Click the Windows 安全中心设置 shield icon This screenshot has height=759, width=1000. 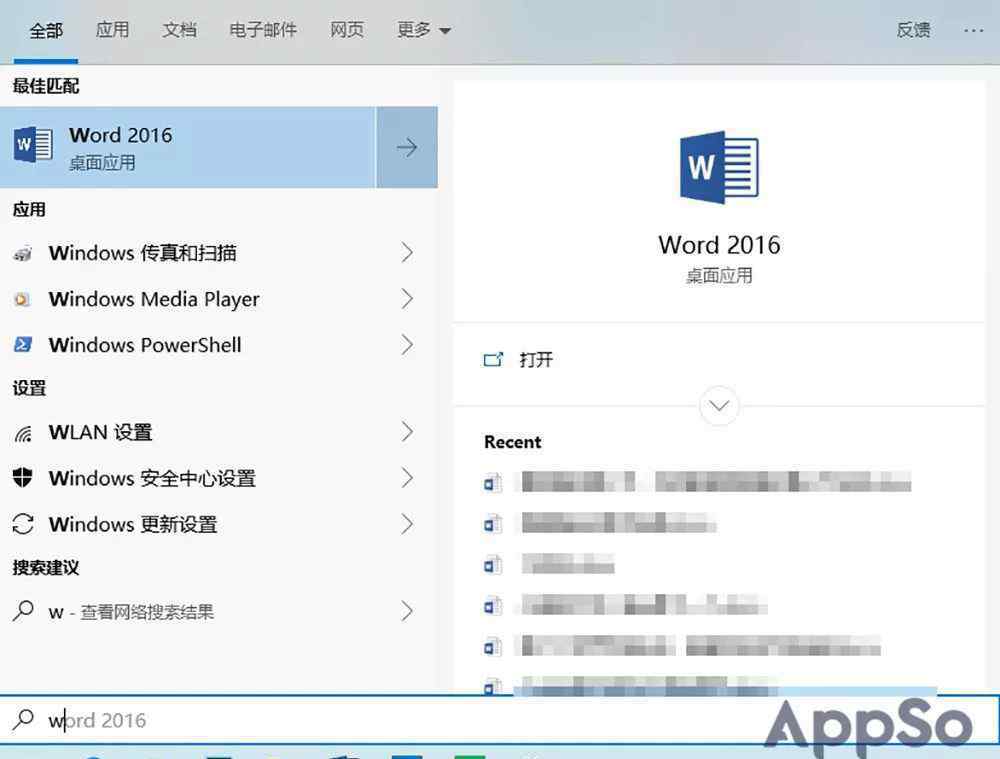(23, 478)
